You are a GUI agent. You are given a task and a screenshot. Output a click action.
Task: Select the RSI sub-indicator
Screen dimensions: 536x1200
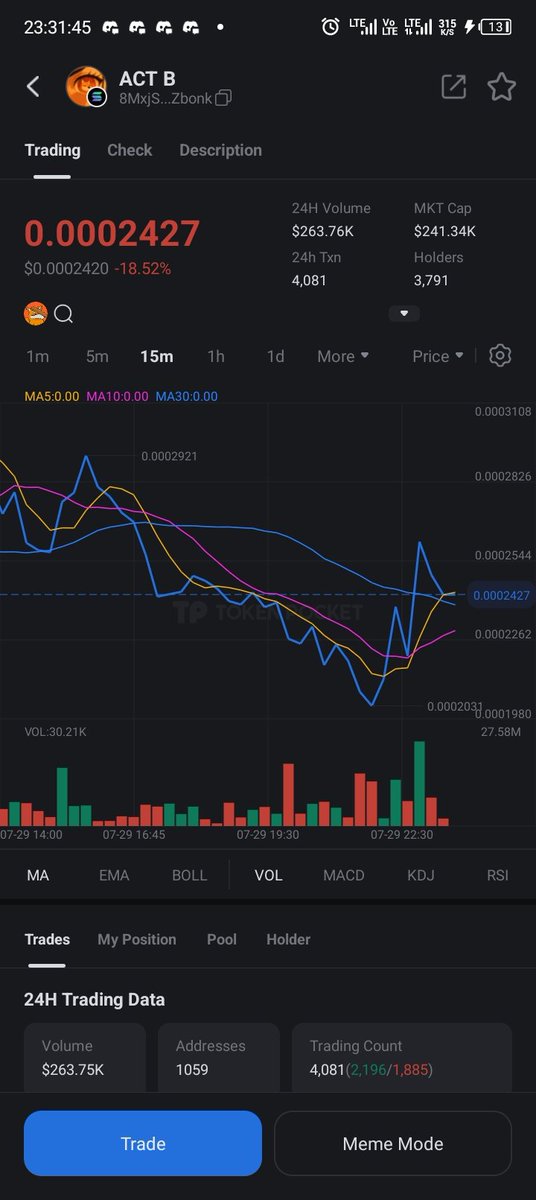pos(497,875)
